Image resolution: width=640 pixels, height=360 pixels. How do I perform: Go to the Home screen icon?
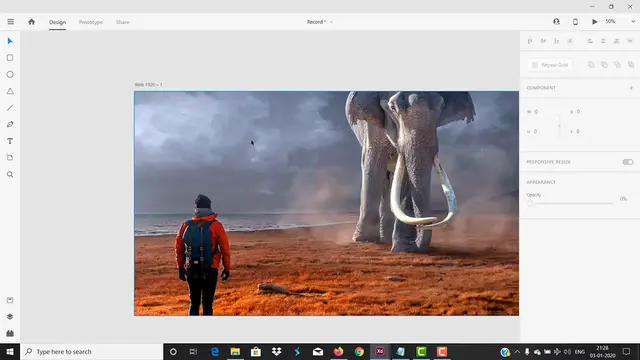coord(31,22)
